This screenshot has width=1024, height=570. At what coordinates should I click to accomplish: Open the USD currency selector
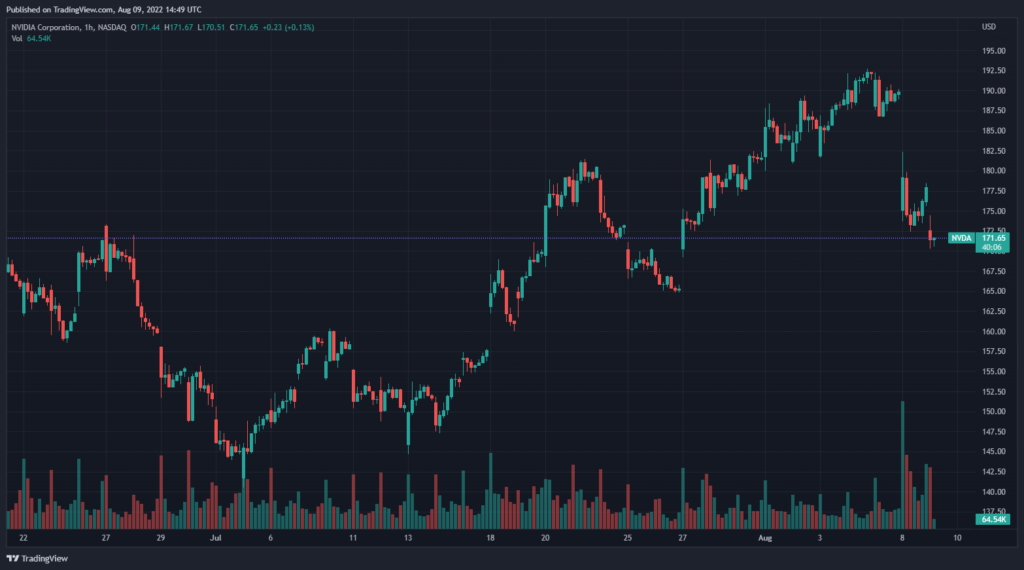[988, 26]
